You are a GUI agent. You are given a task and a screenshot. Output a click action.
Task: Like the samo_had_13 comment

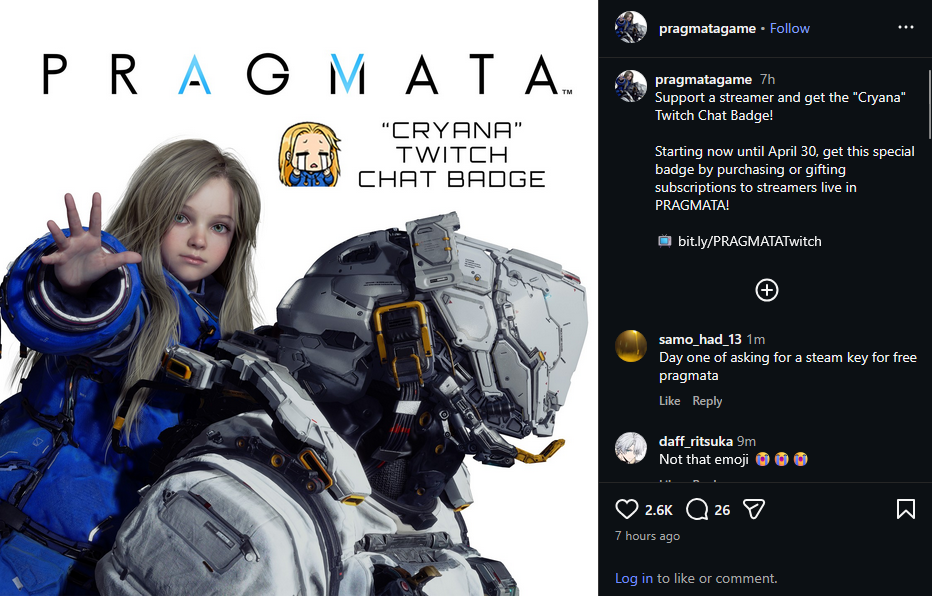click(x=669, y=401)
